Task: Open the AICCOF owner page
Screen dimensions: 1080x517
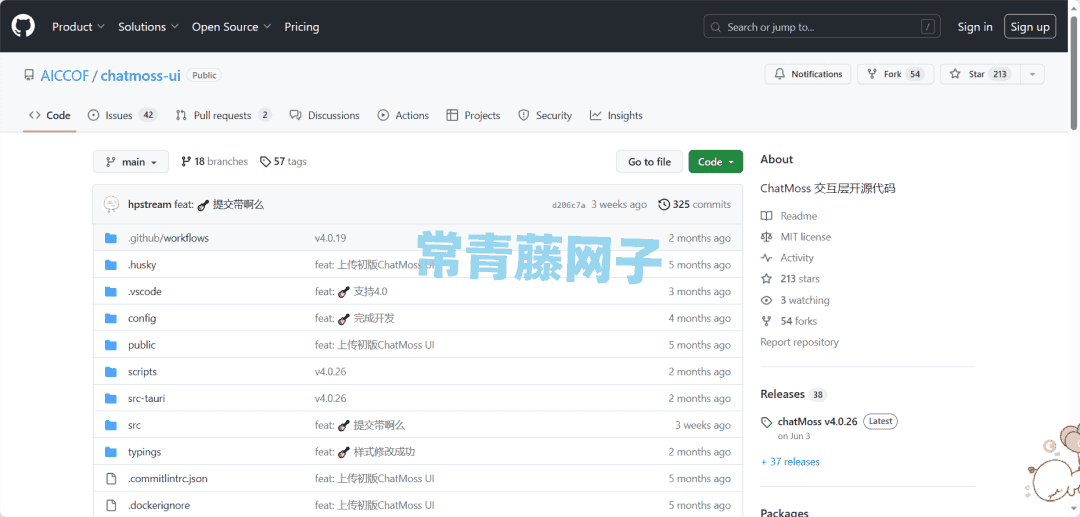Action: [x=65, y=76]
